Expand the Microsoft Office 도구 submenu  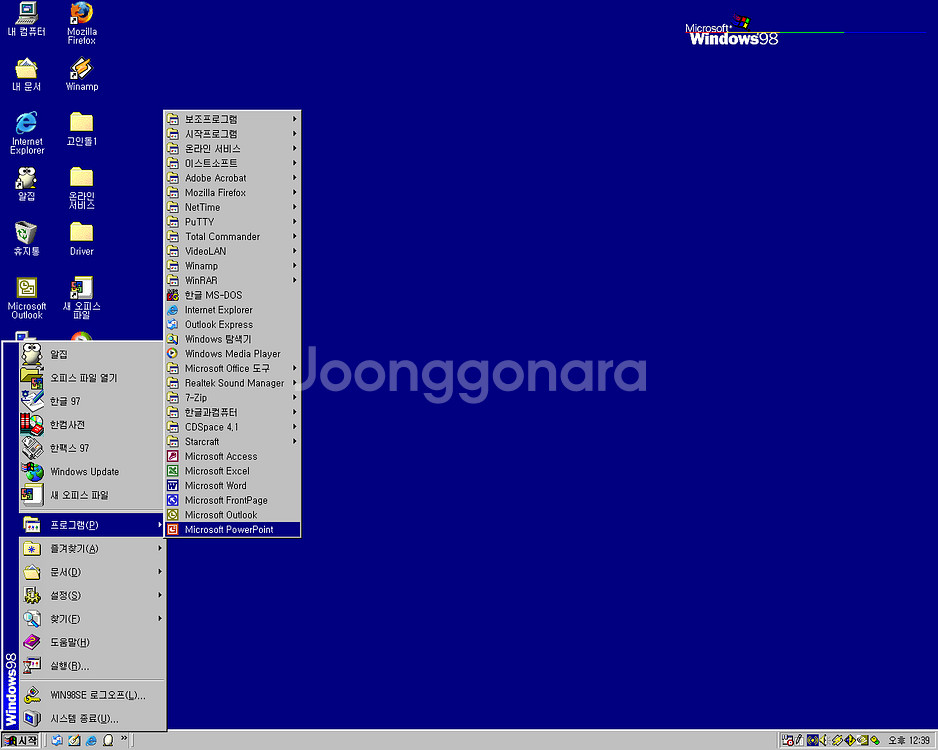(x=233, y=368)
